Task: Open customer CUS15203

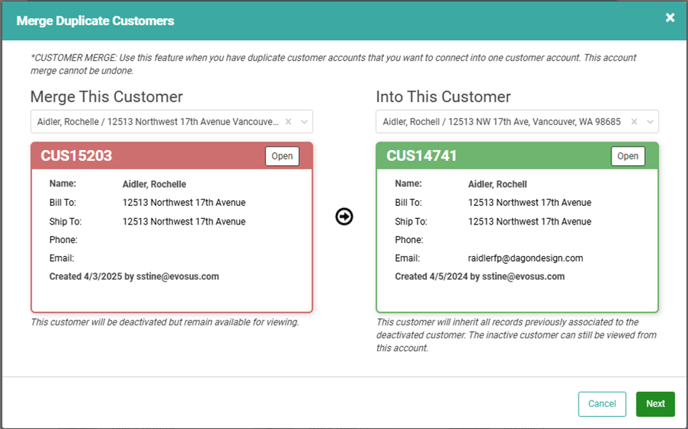Action: coord(282,156)
